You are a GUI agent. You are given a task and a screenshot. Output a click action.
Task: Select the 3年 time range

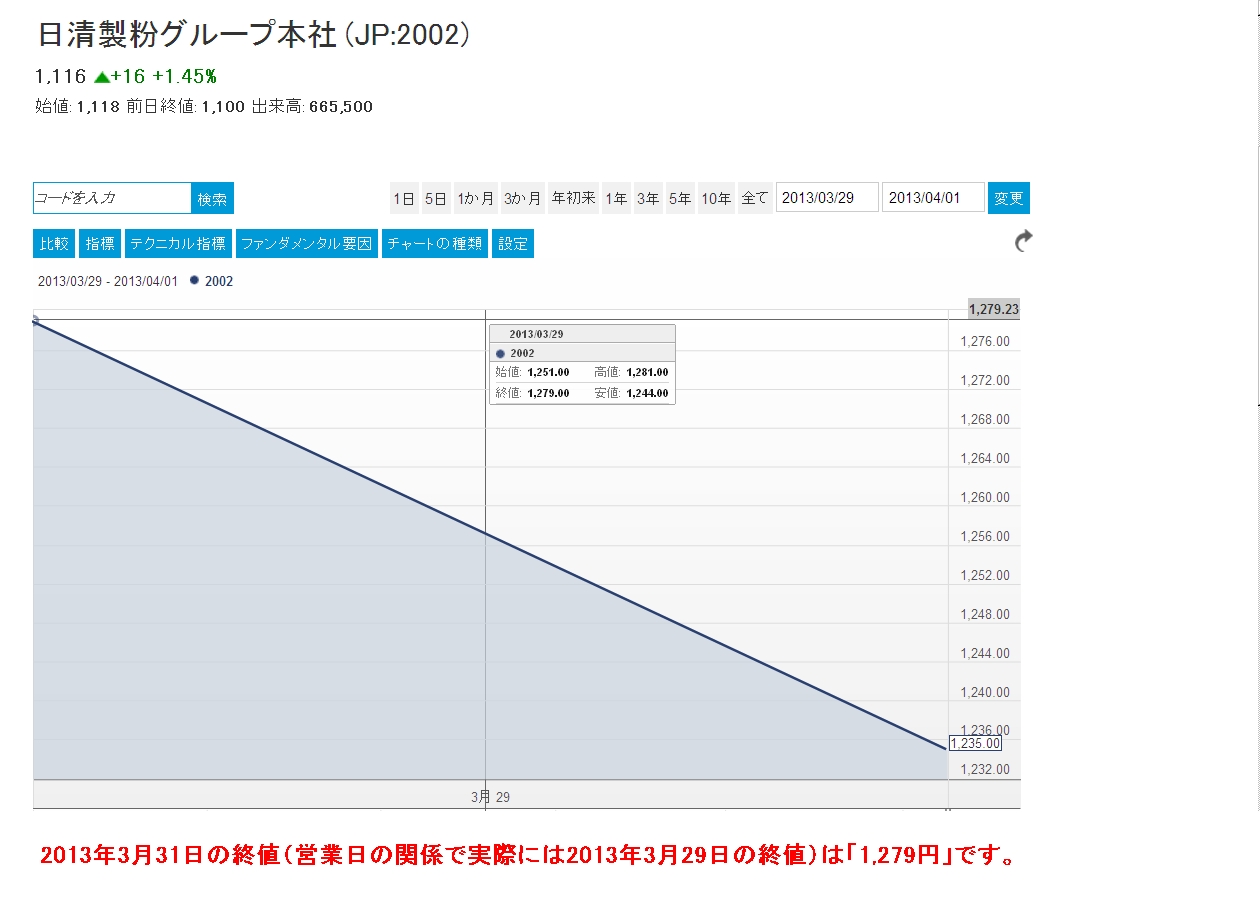648,198
